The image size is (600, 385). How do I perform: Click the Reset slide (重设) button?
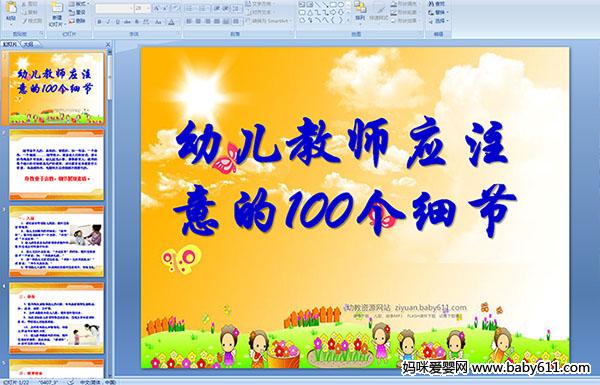tap(77, 12)
